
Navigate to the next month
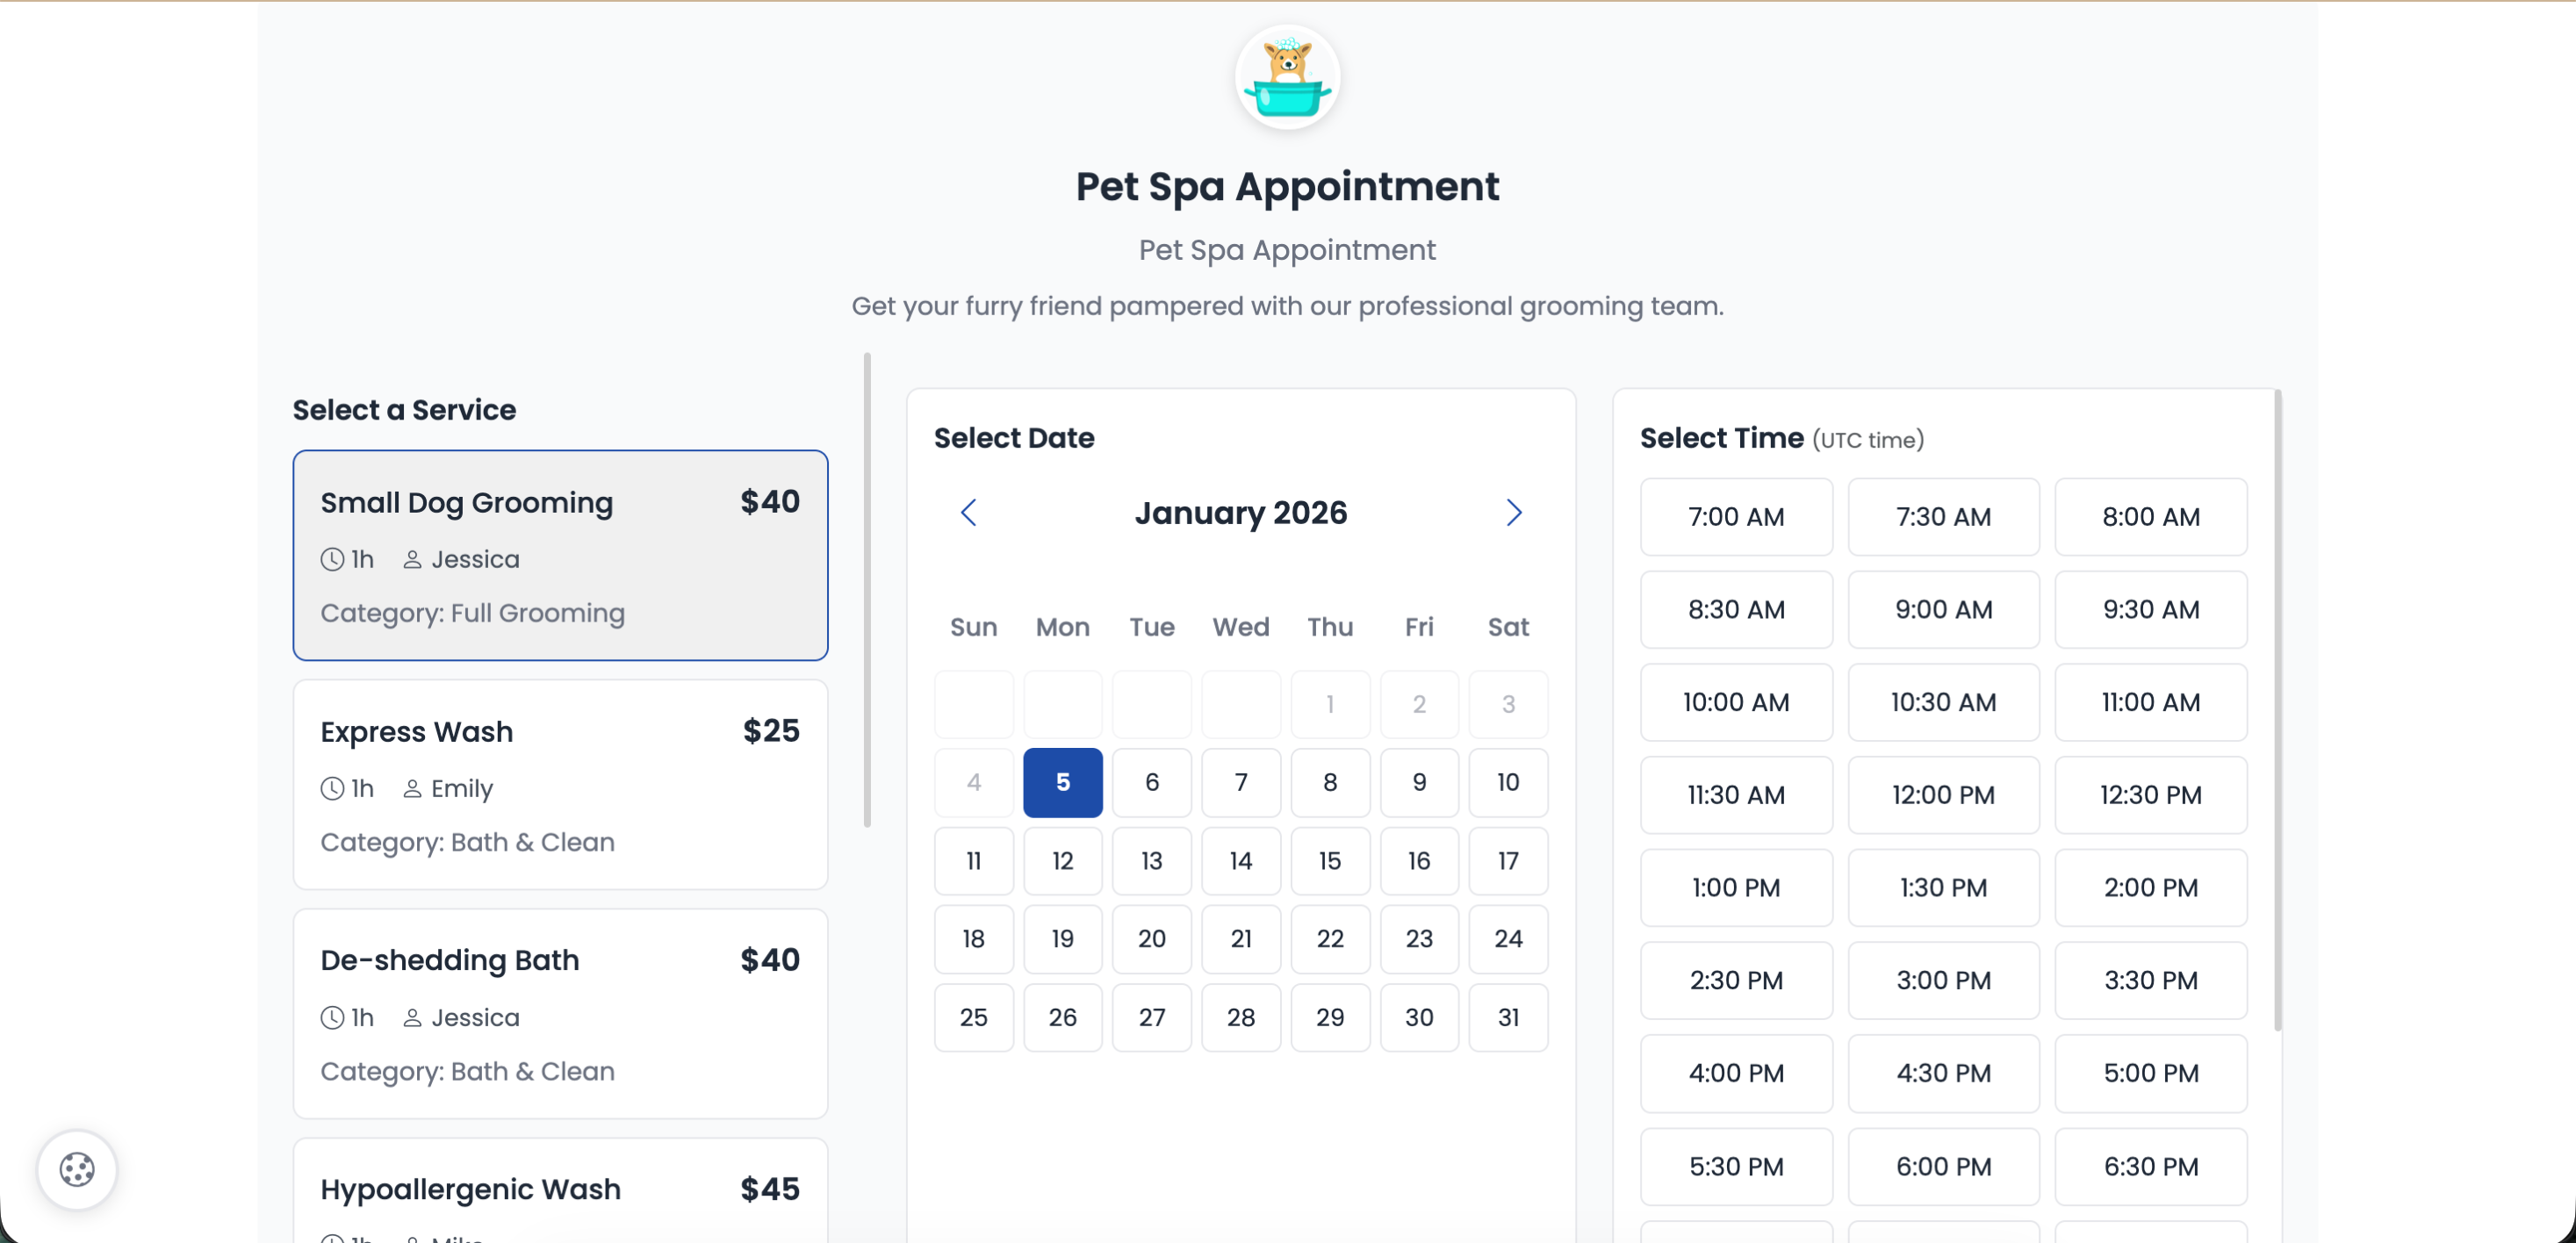1514,512
